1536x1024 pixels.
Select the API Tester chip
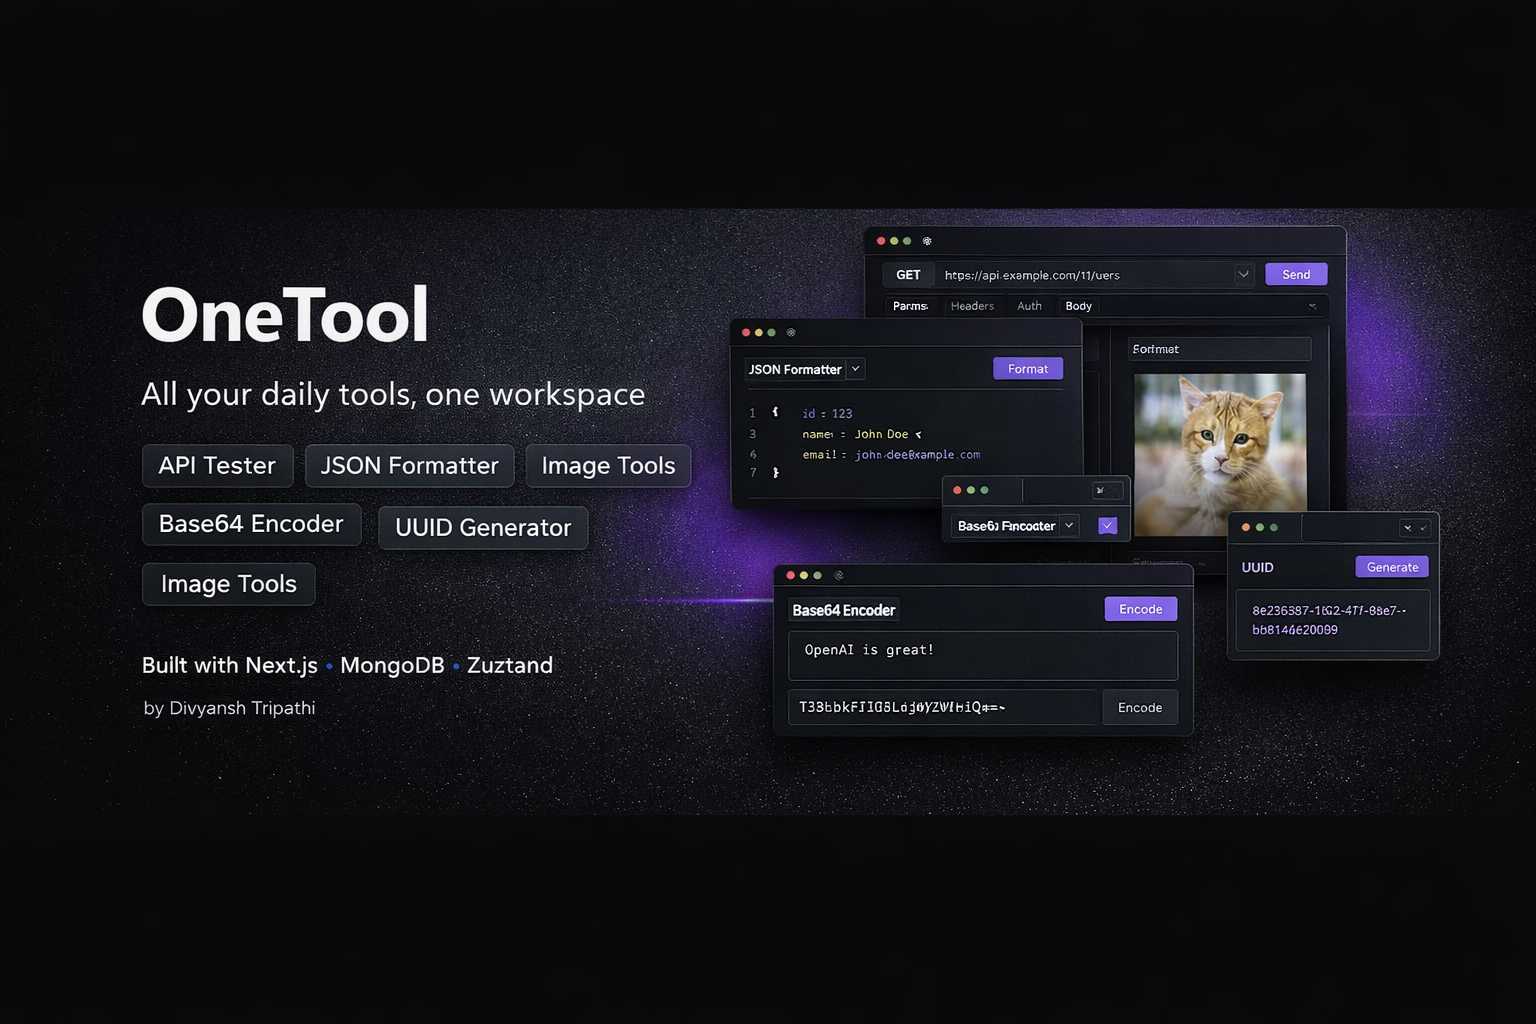click(217, 465)
